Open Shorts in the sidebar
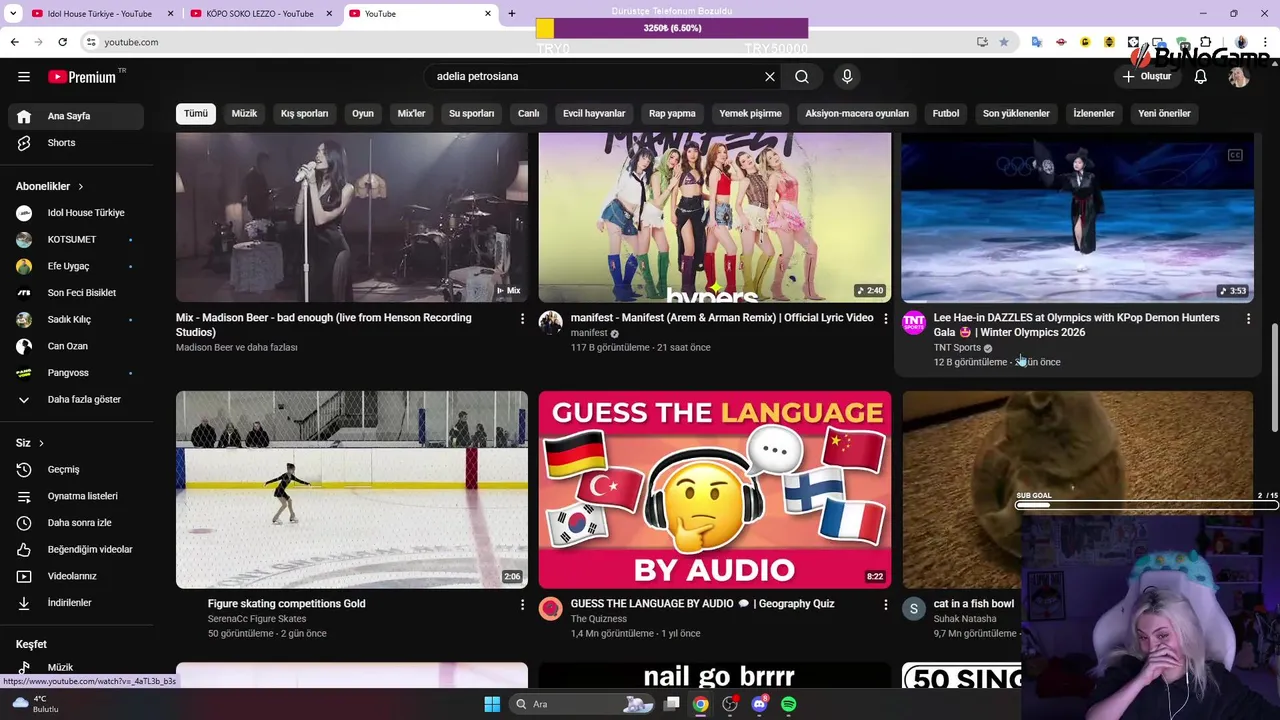 point(76,143)
